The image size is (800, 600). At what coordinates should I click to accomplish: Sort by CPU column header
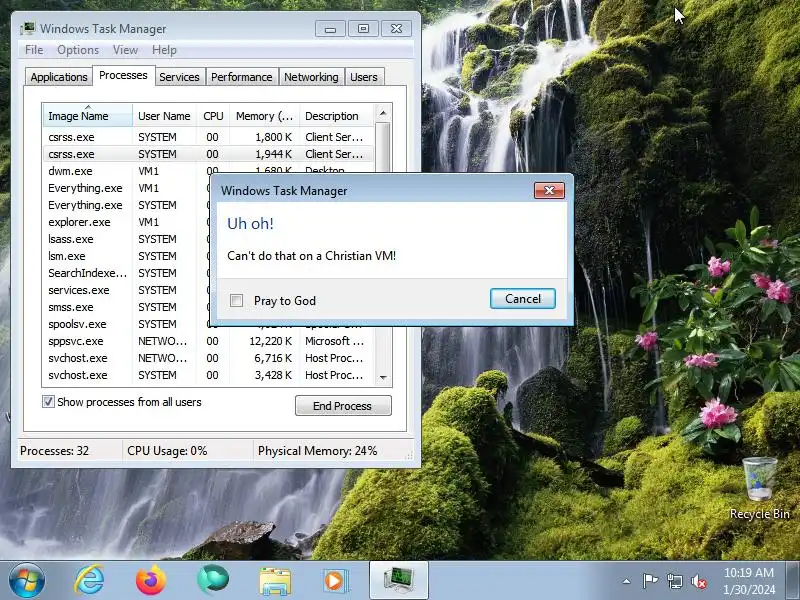tap(213, 116)
